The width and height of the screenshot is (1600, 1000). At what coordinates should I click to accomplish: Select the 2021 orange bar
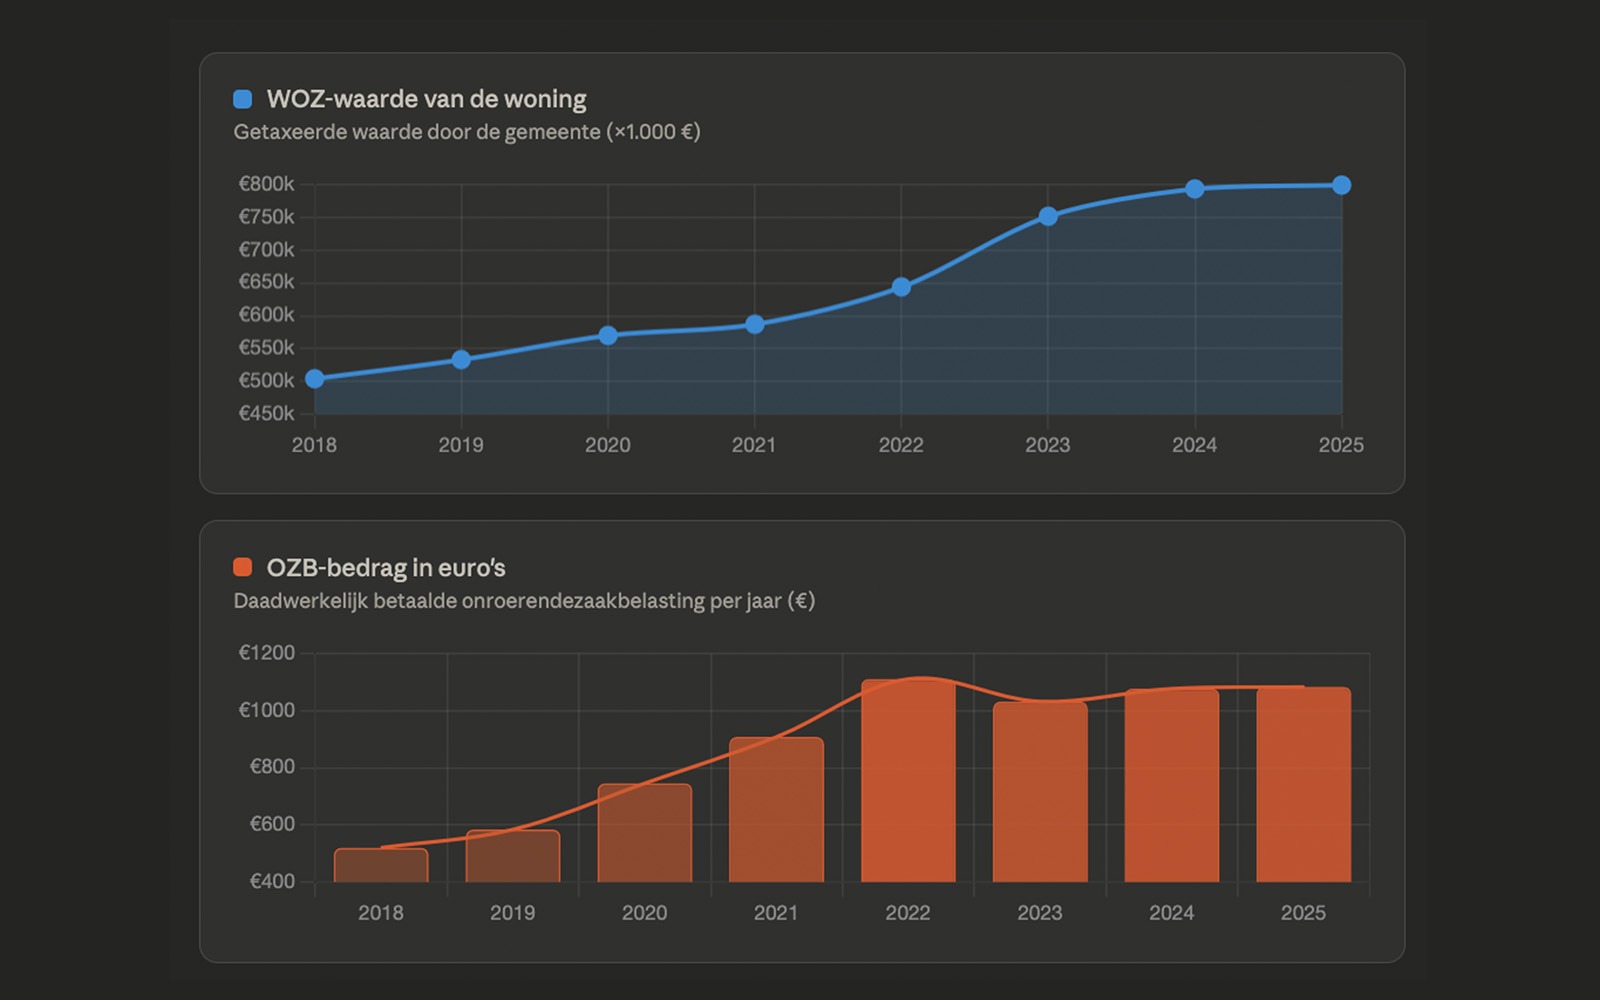[x=776, y=810]
